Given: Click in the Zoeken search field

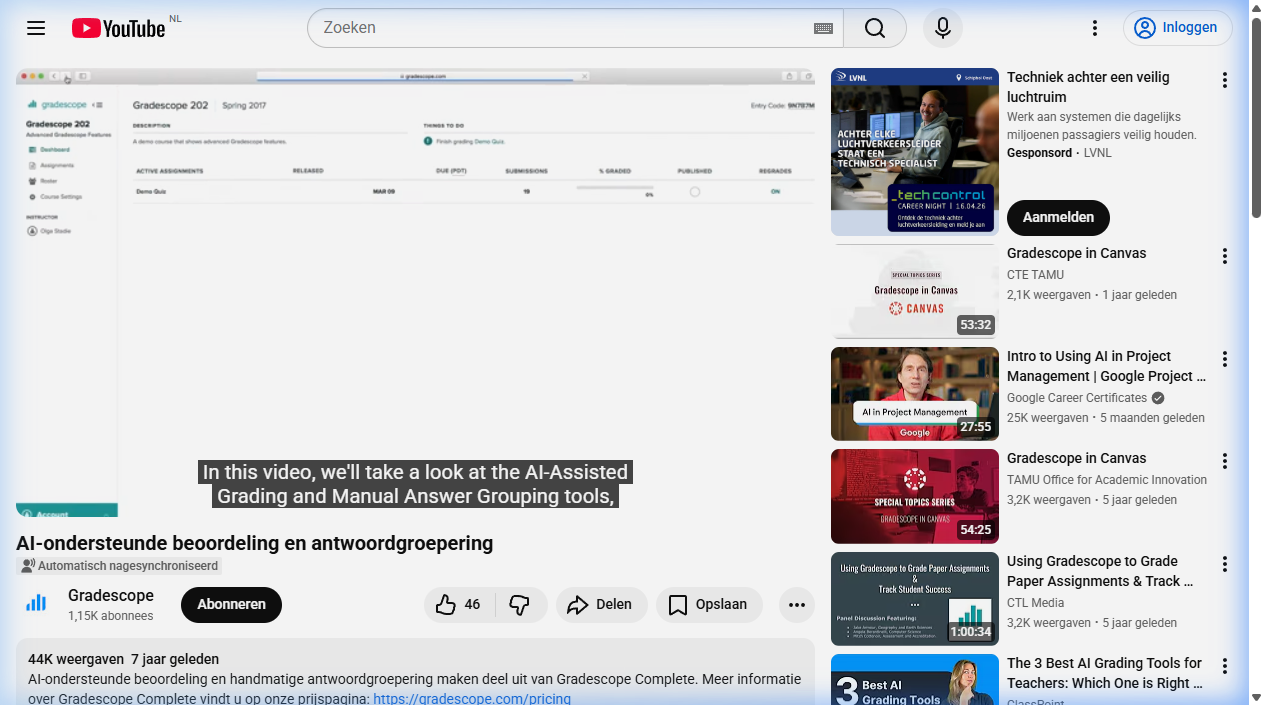Looking at the screenshot, I should click(x=560, y=28).
